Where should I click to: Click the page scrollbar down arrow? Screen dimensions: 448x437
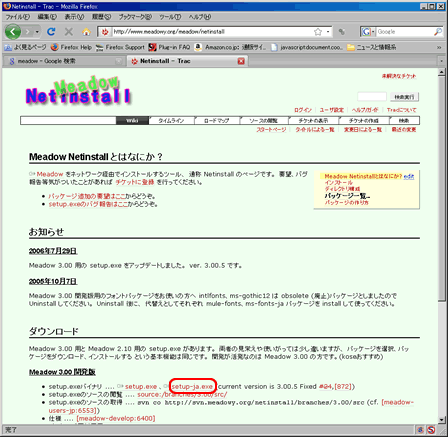tap(442, 420)
